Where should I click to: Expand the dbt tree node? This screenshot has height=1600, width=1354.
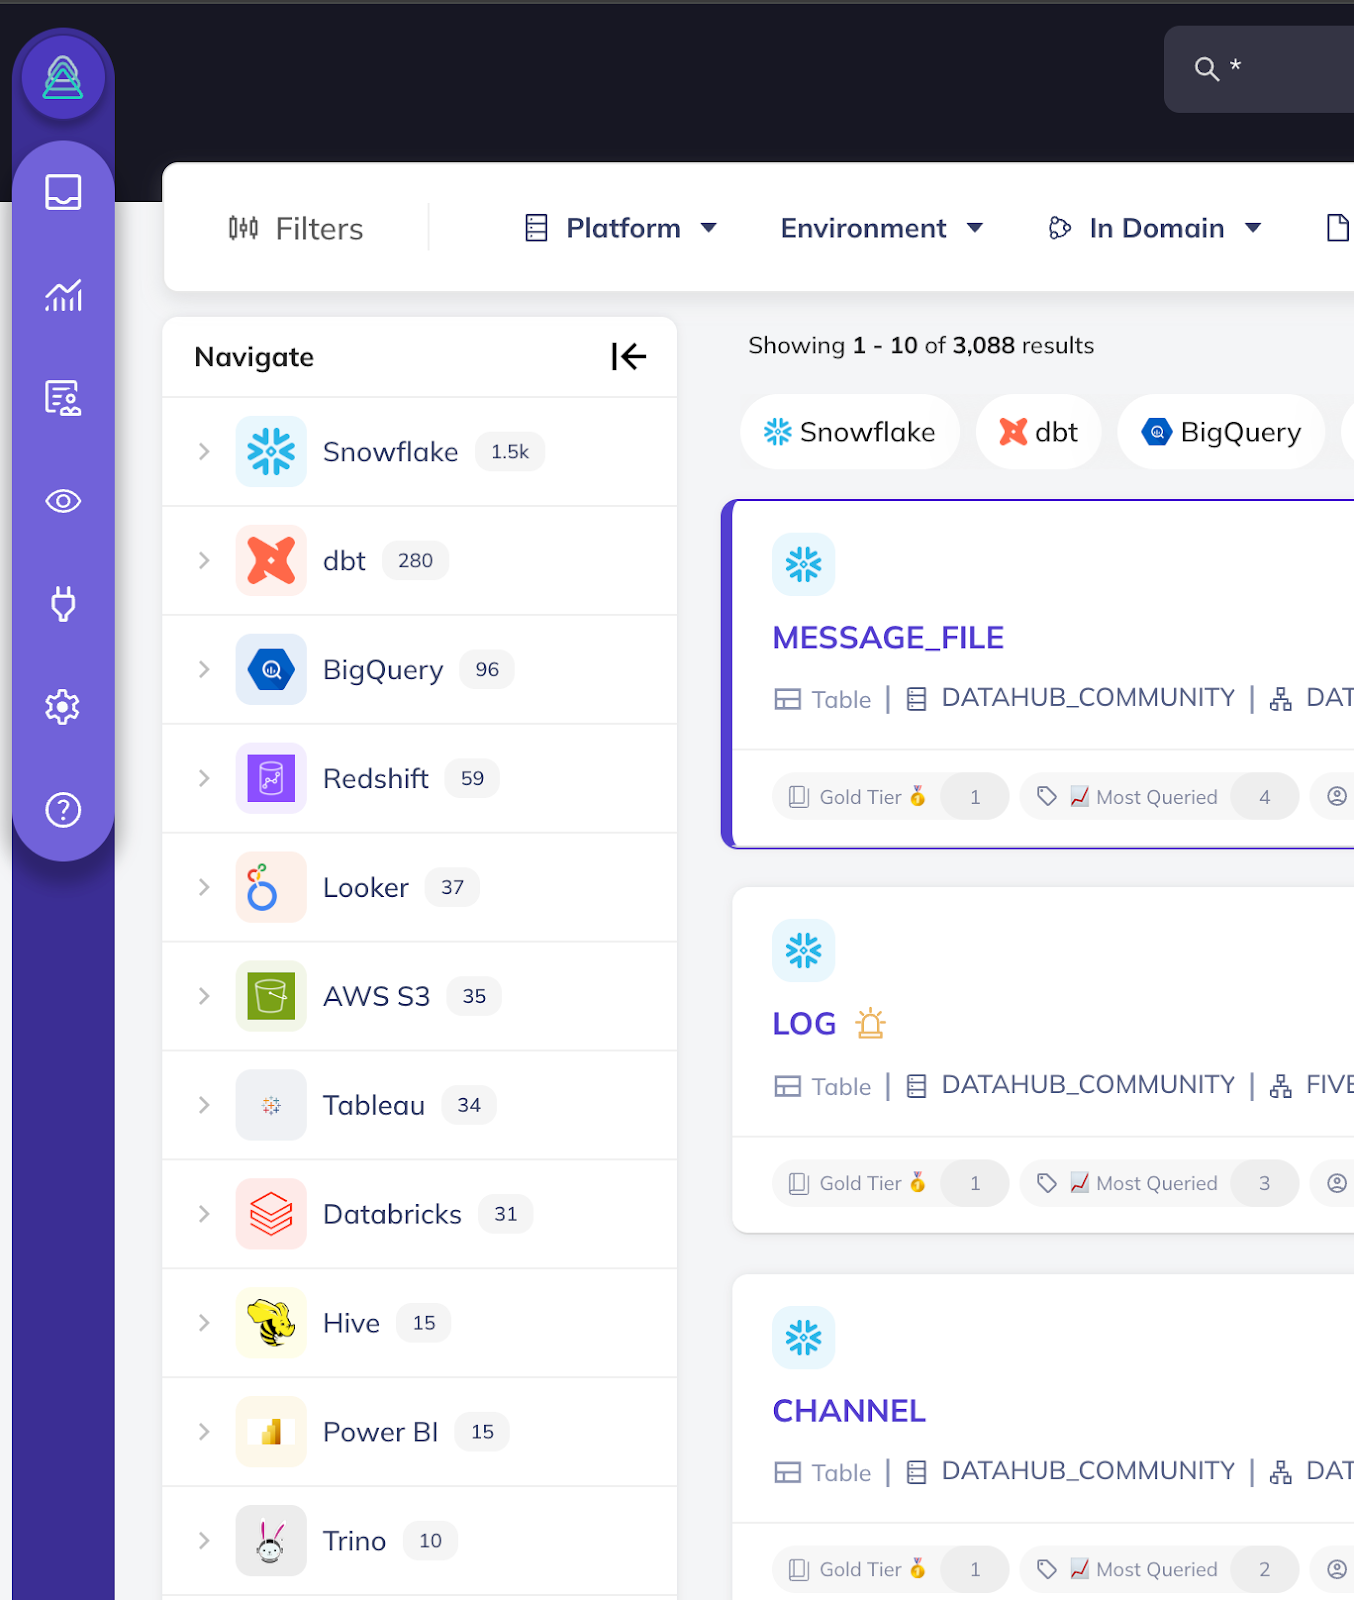pyautogui.click(x=204, y=561)
